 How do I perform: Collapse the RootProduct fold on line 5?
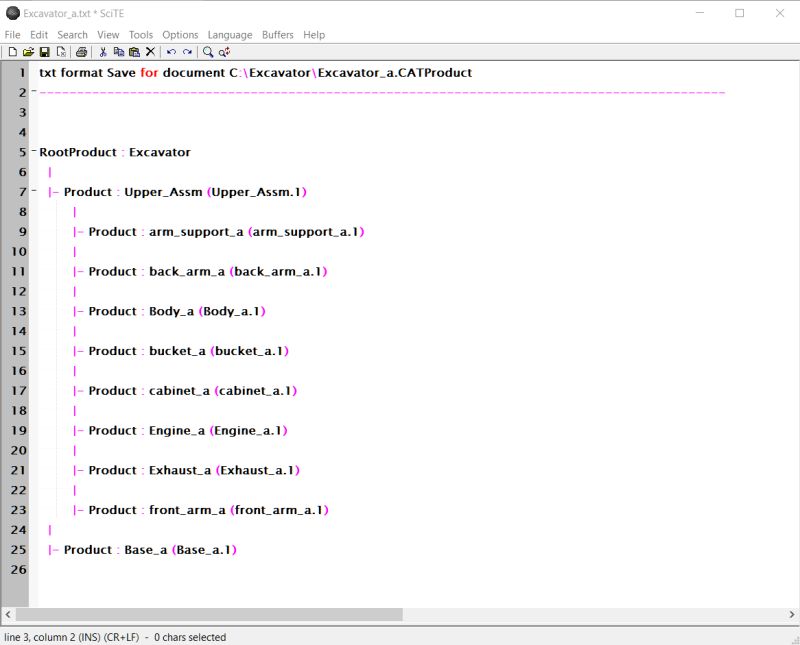[34, 151]
